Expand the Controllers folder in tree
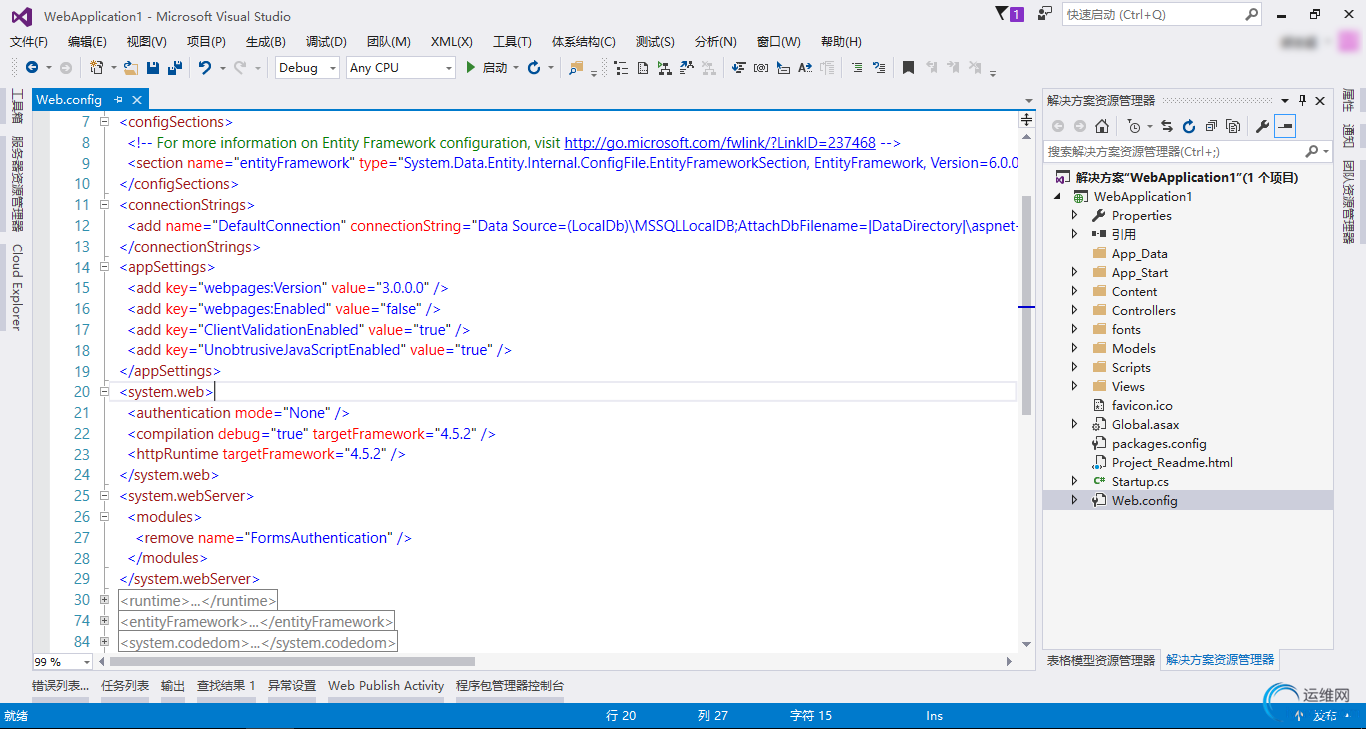The height and width of the screenshot is (729, 1366). (1075, 310)
